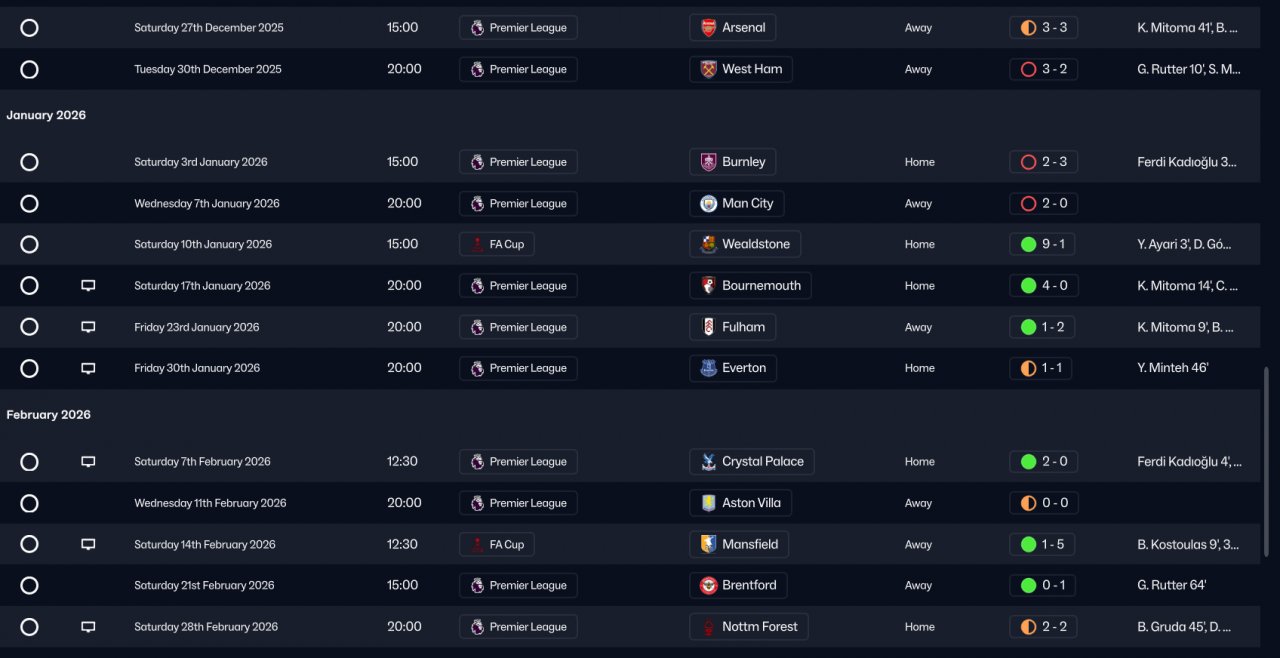Click the Everton club crest
Viewport: 1280px width, 658px height.
[x=708, y=368]
